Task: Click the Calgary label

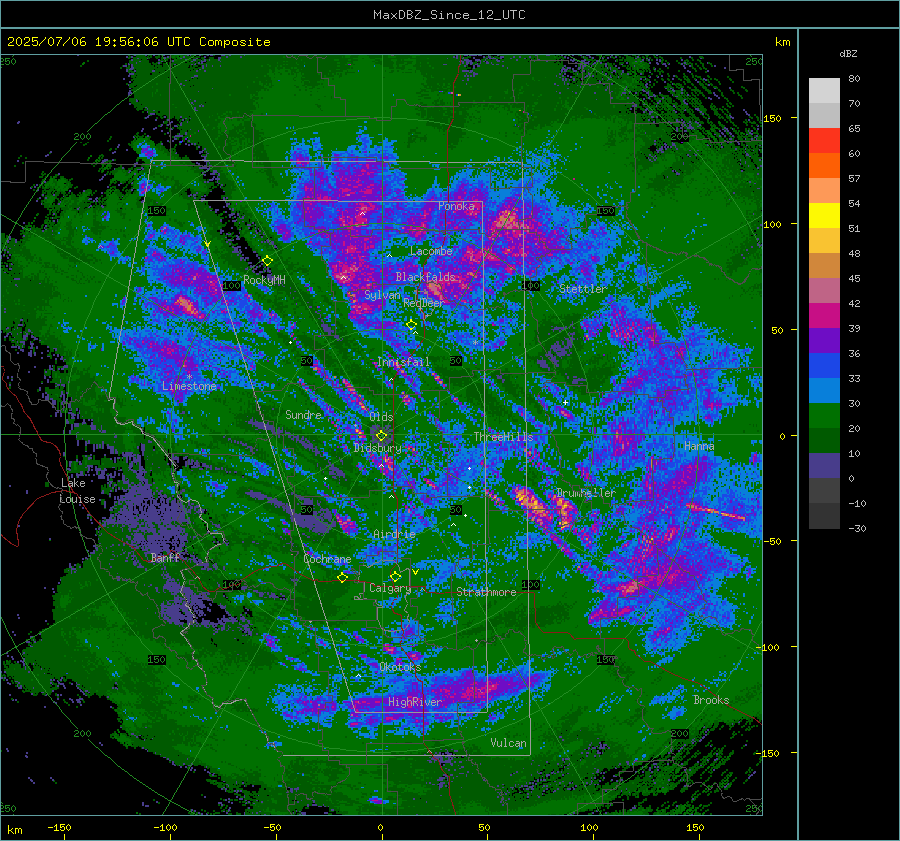Action: click(x=390, y=588)
